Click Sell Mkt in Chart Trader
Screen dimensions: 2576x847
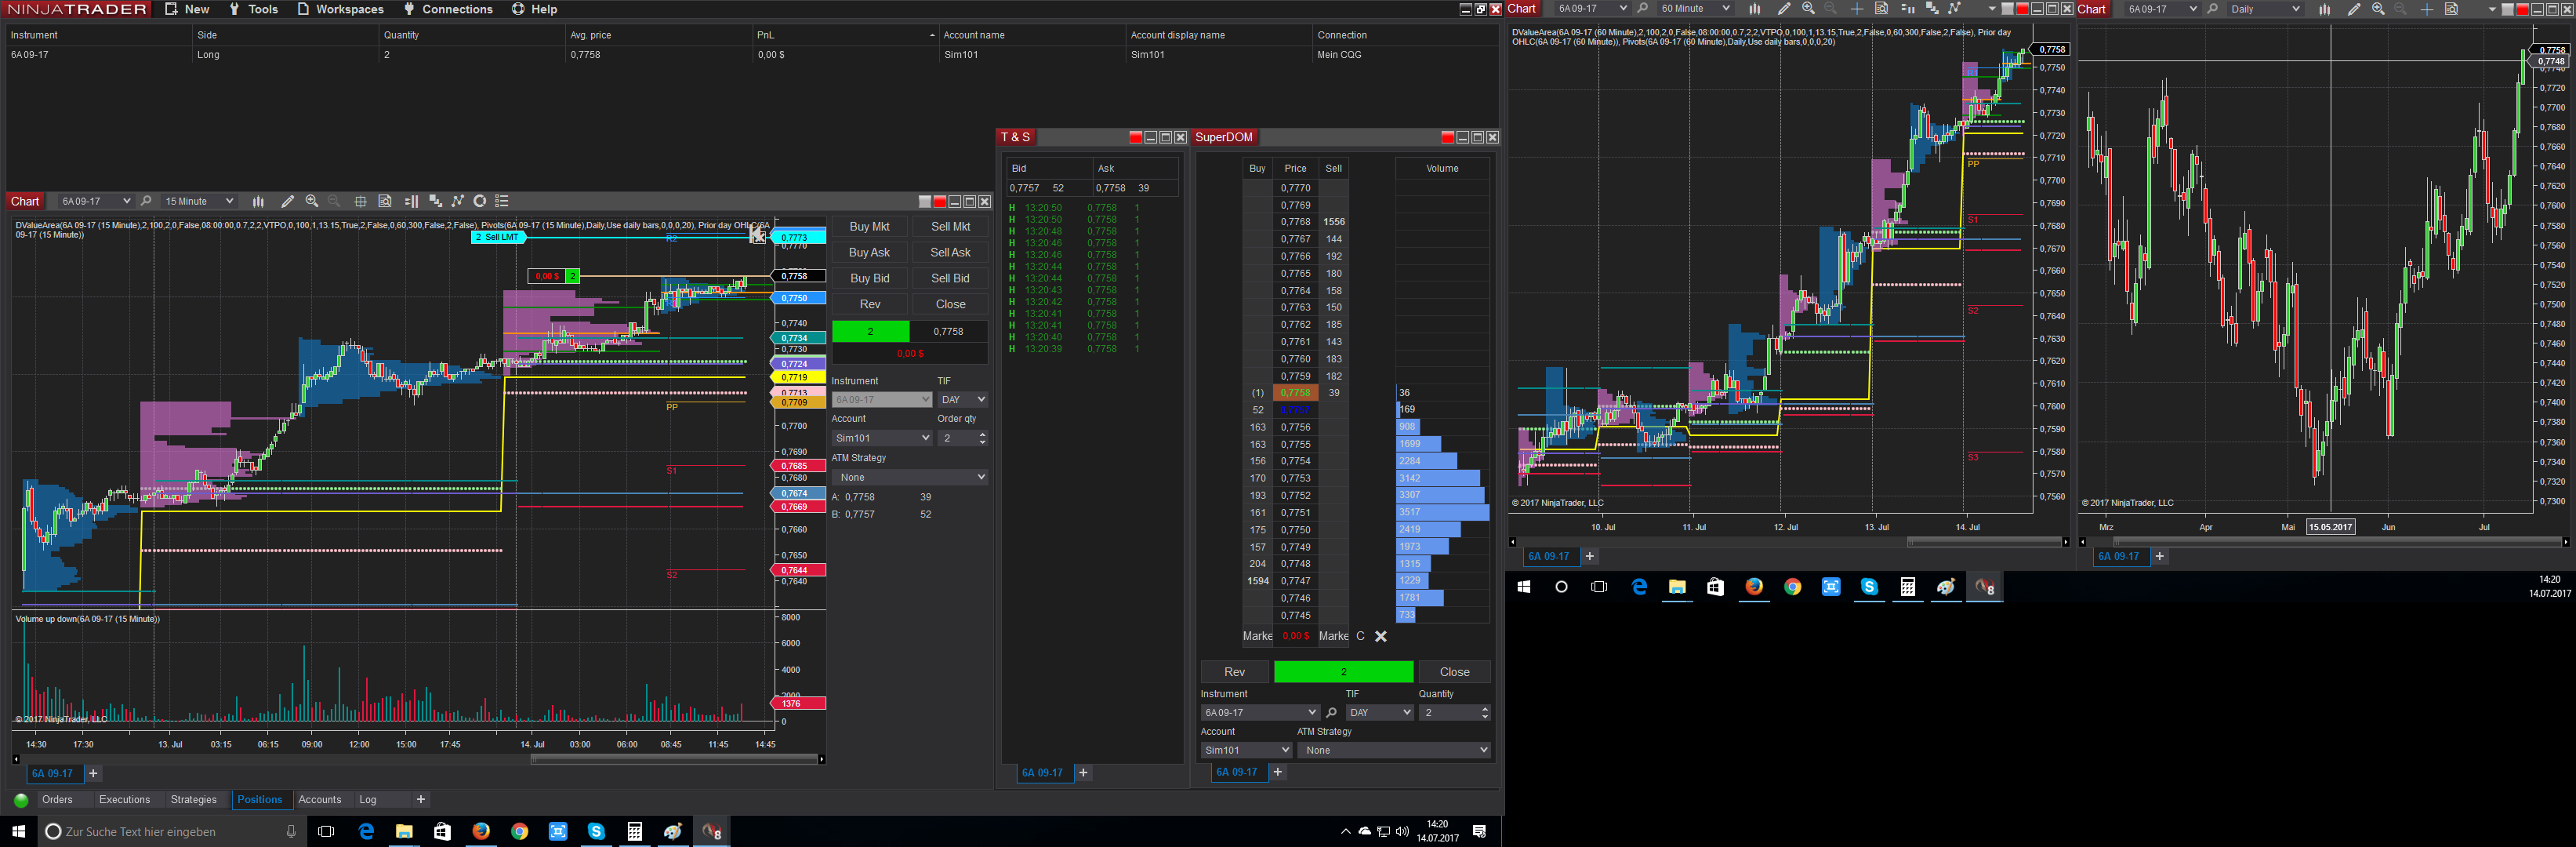click(x=950, y=227)
